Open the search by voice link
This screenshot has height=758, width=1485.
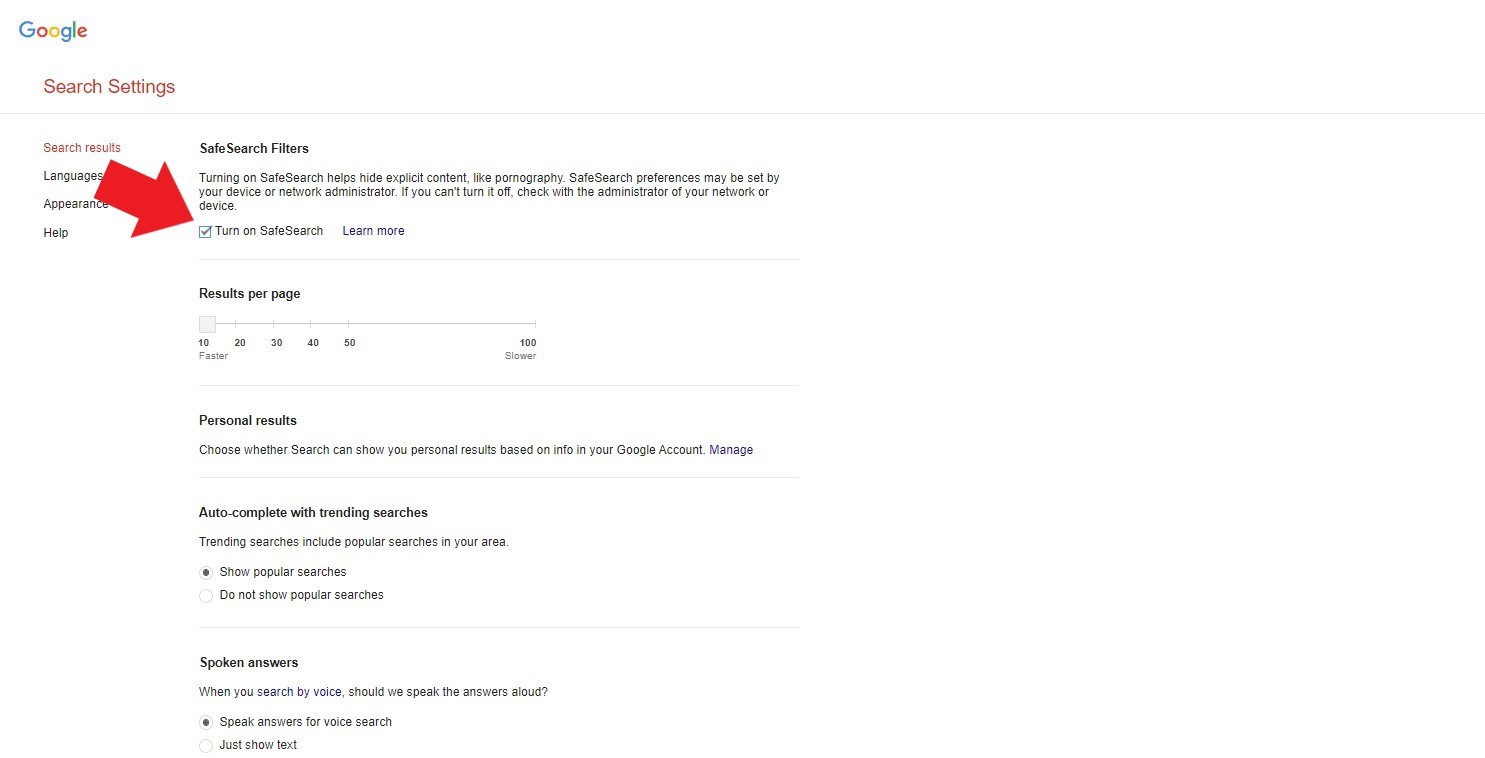299,692
